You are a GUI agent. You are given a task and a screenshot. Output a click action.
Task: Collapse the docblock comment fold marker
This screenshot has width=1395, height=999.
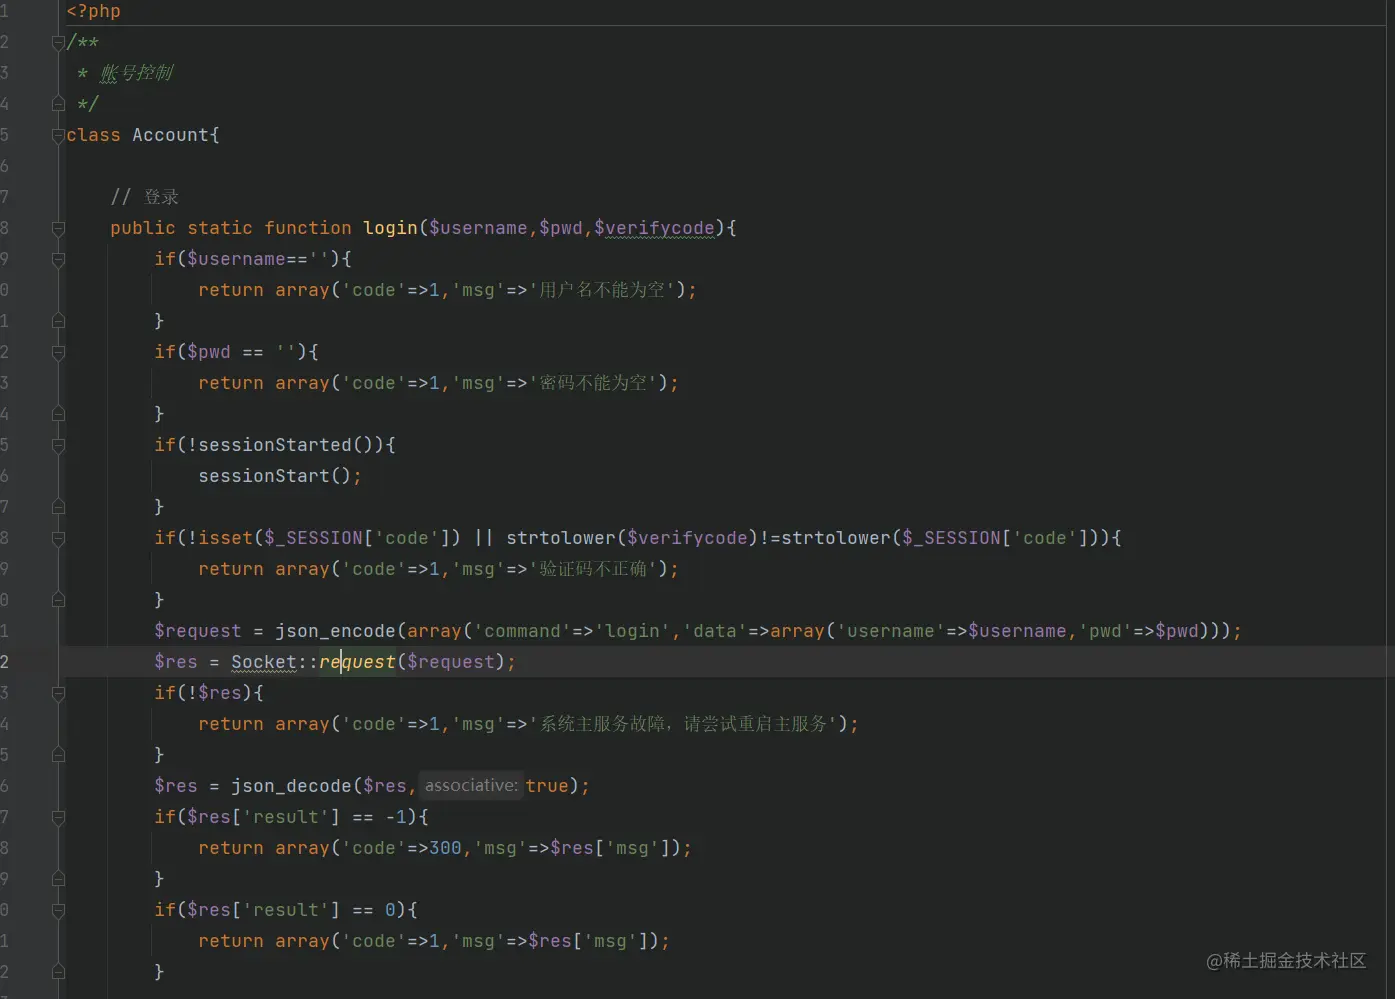tap(58, 42)
